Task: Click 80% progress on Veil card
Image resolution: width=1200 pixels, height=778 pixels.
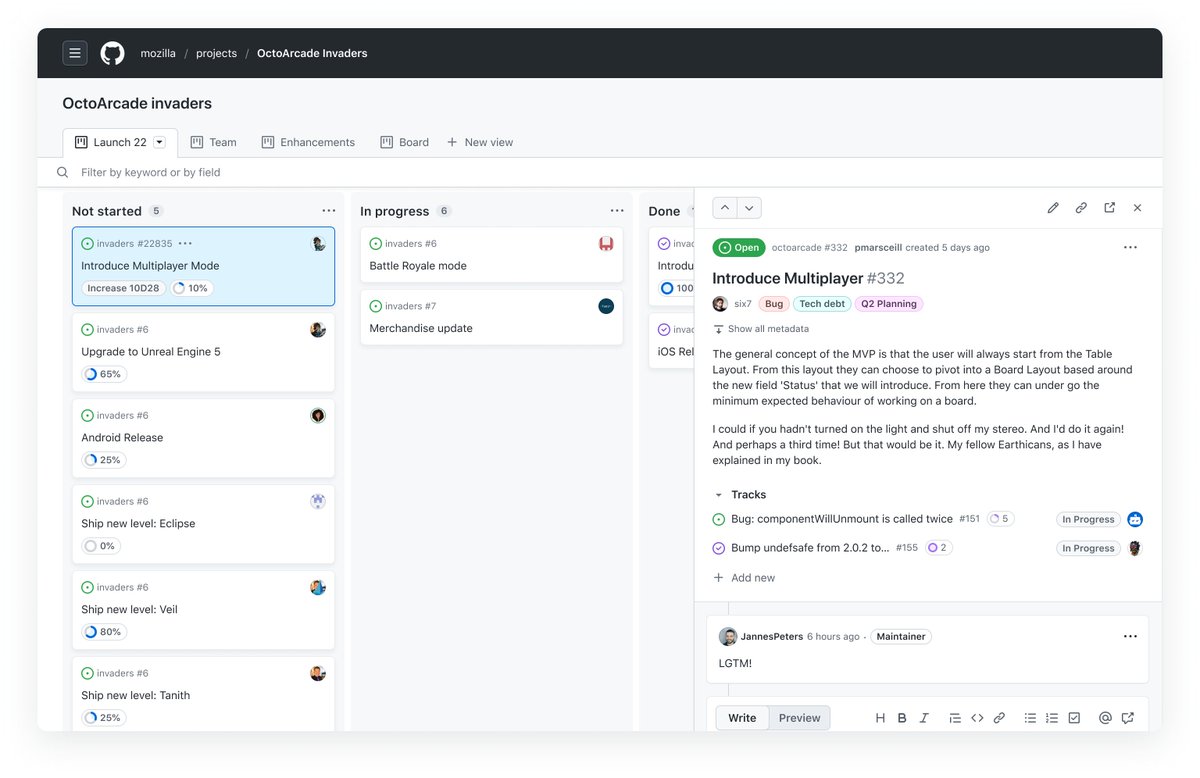Action: click(104, 632)
